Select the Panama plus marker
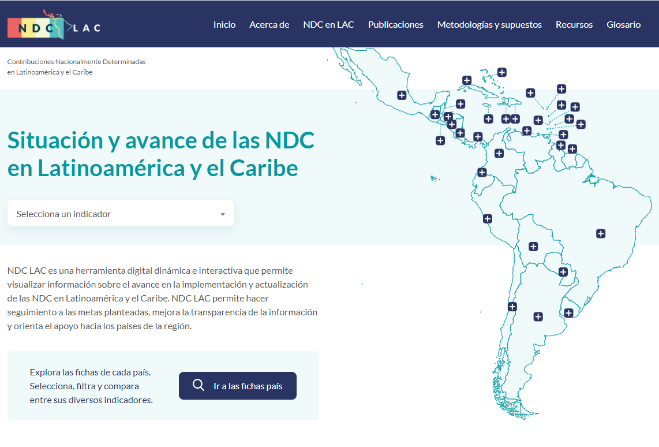This screenshot has height=447, width=659. point(478,137)
